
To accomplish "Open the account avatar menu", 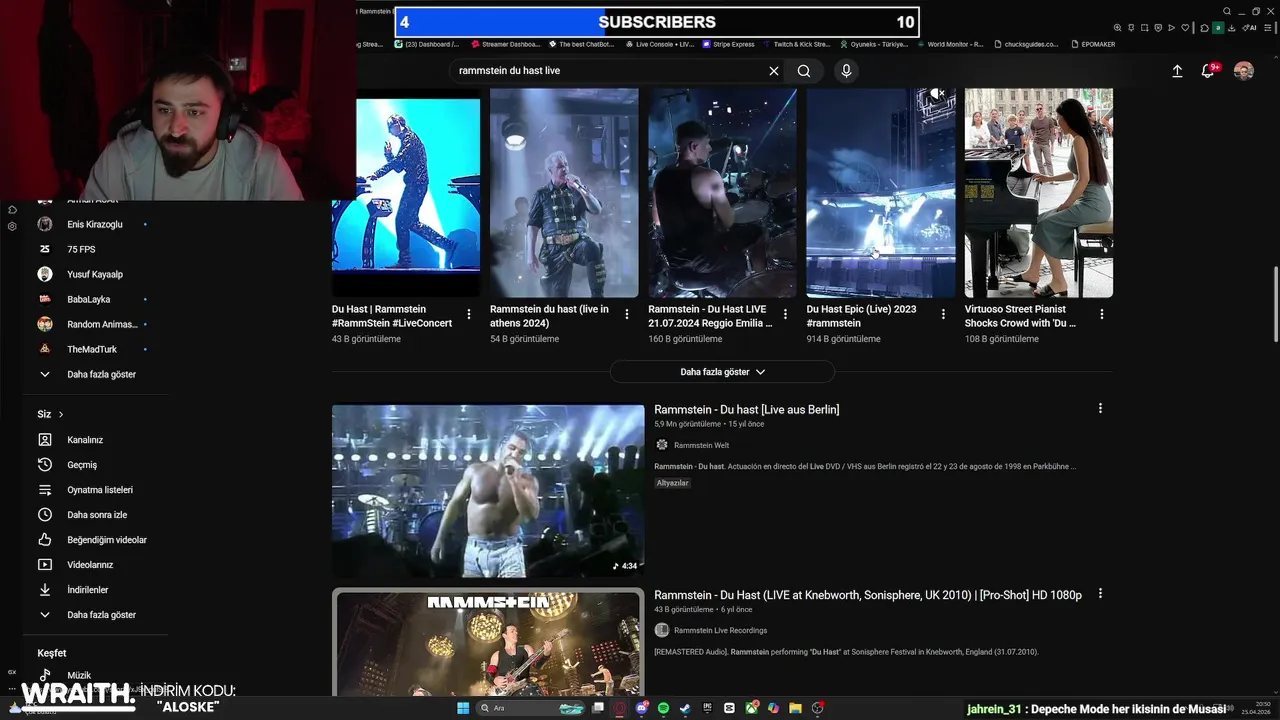I will [x=1244, y=71].
